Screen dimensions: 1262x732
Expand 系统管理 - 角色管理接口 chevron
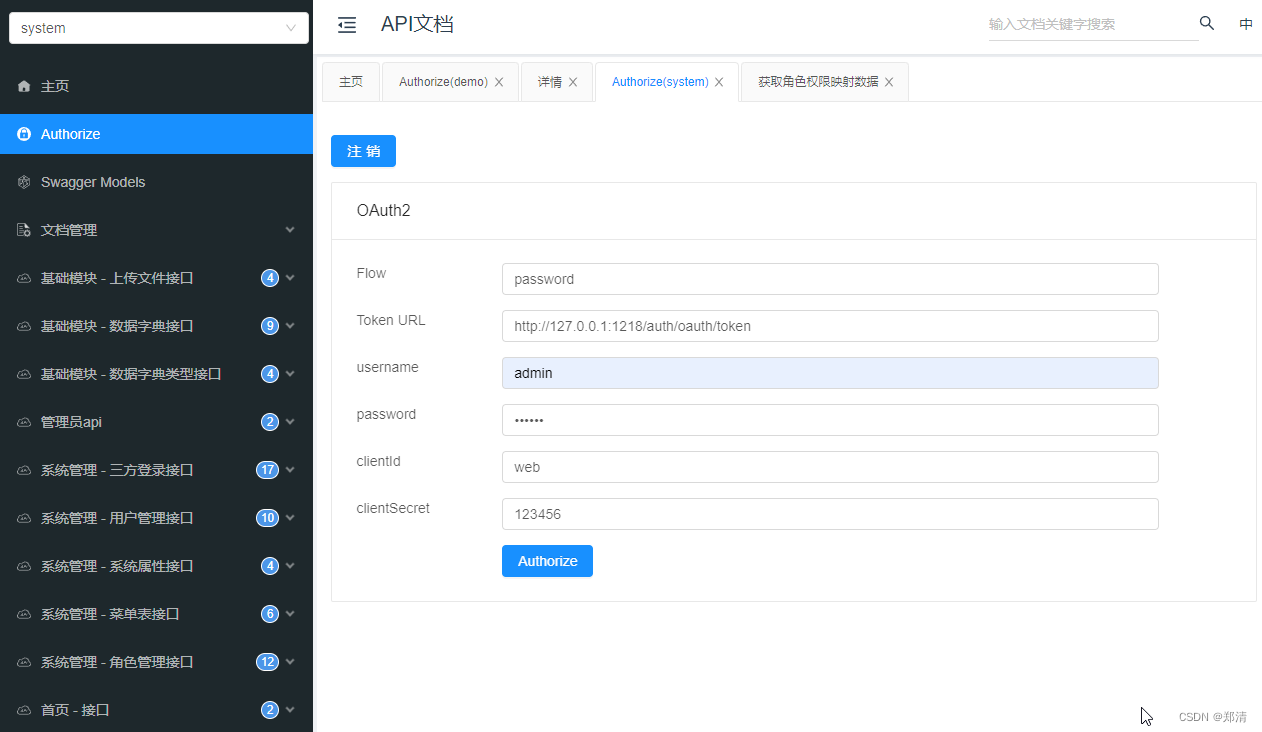pos(290,662)
